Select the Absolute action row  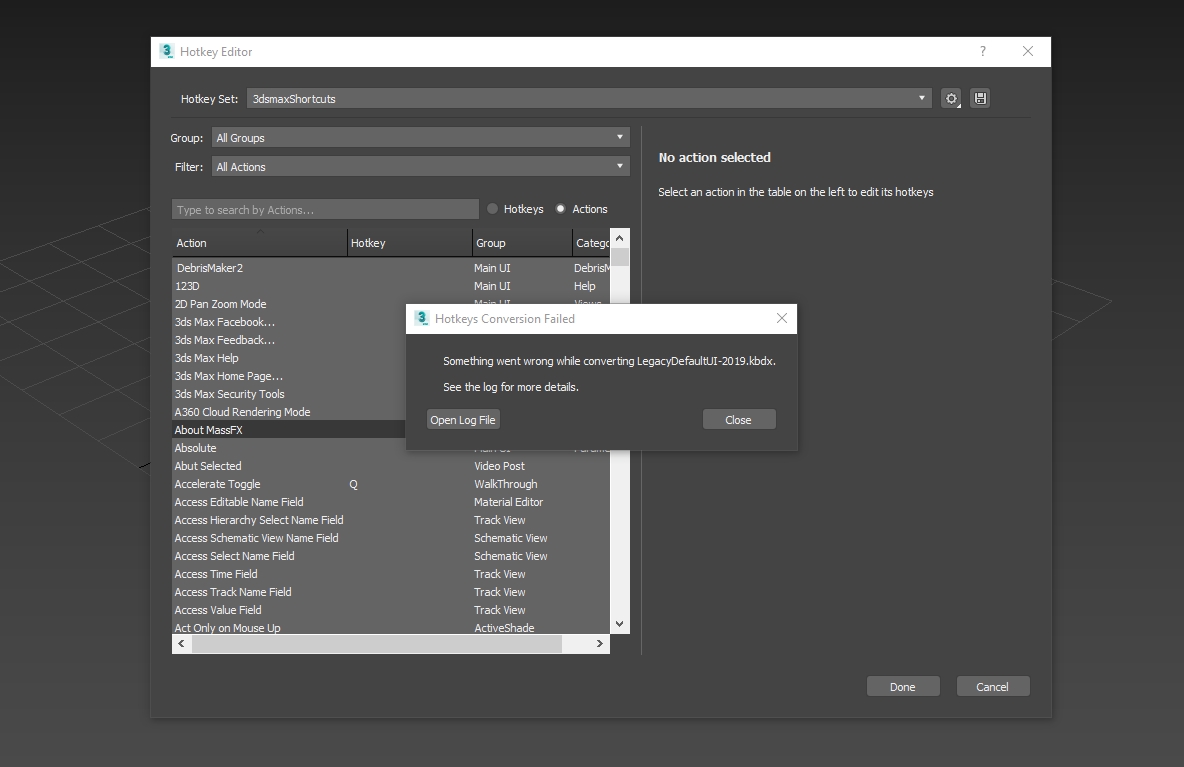pos(289,448)
